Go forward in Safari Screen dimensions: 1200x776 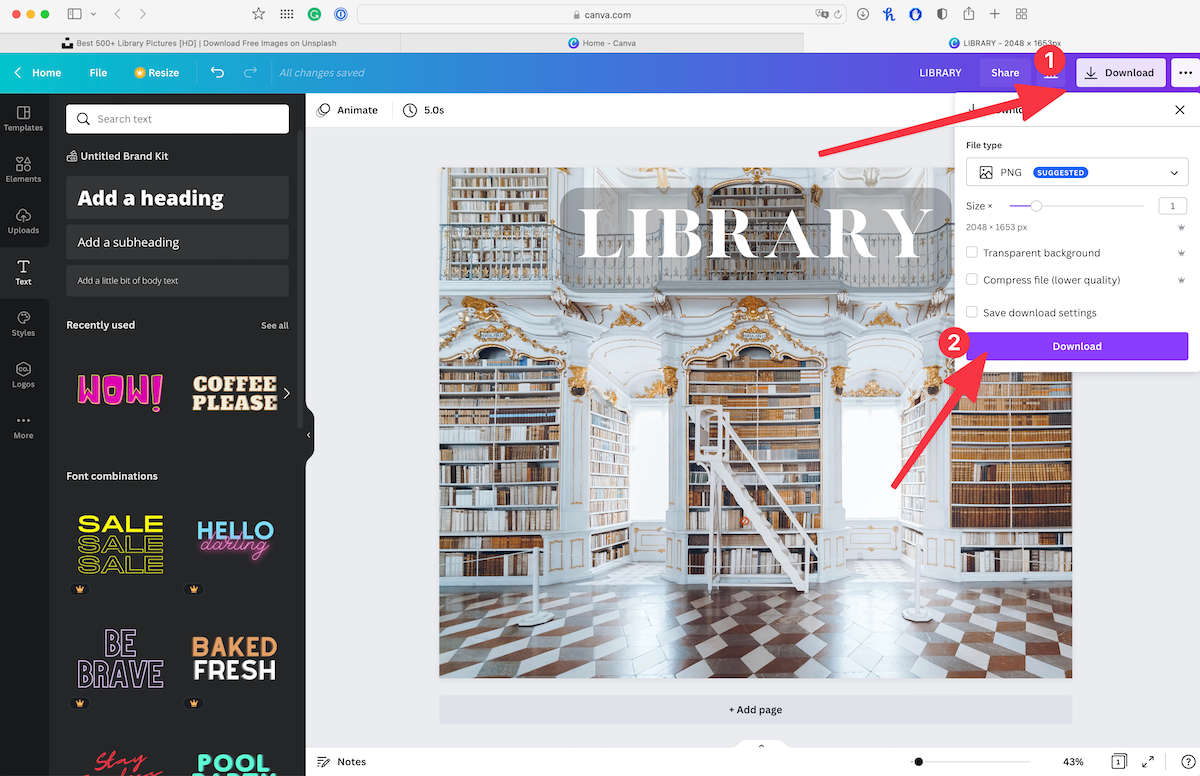pos(143,14)
